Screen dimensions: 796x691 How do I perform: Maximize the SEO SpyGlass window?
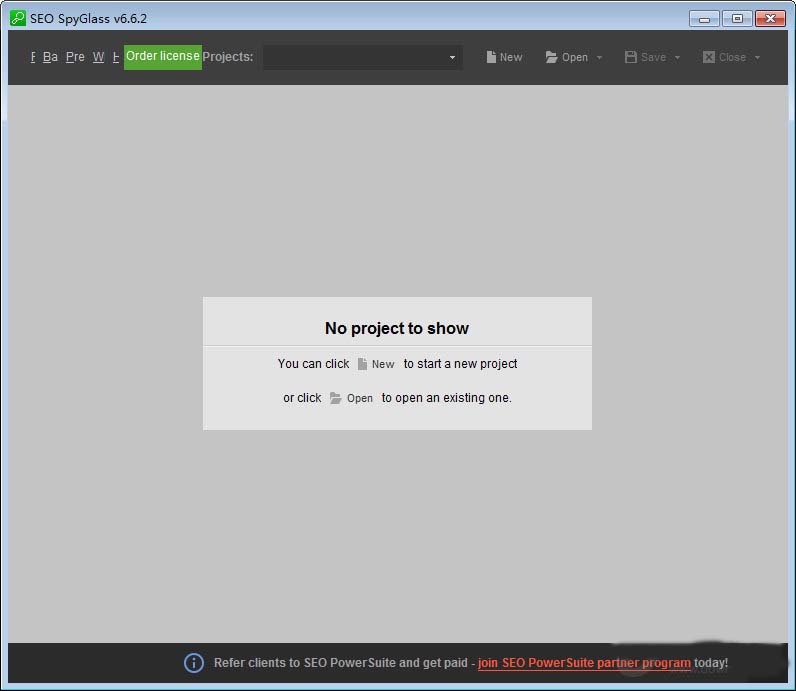[x=737, y=19]
